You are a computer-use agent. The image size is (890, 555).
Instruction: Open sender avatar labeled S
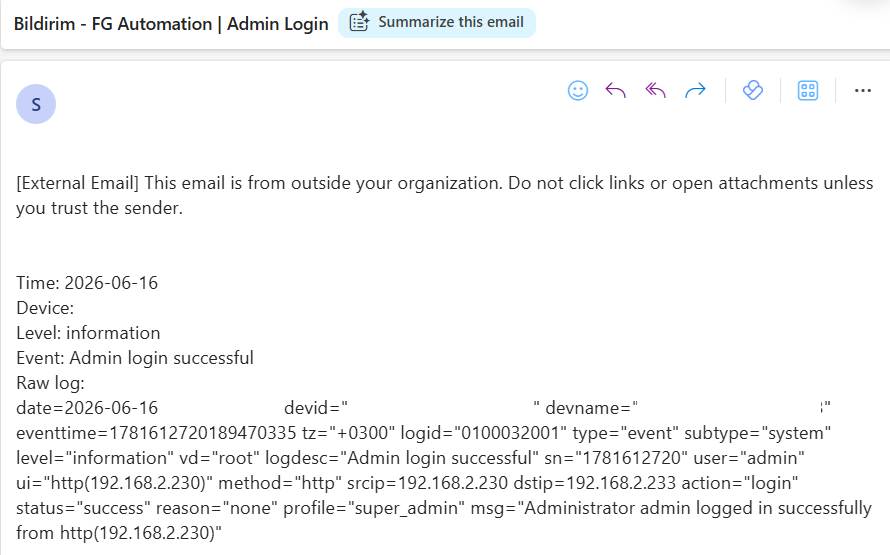coord(36,104)
